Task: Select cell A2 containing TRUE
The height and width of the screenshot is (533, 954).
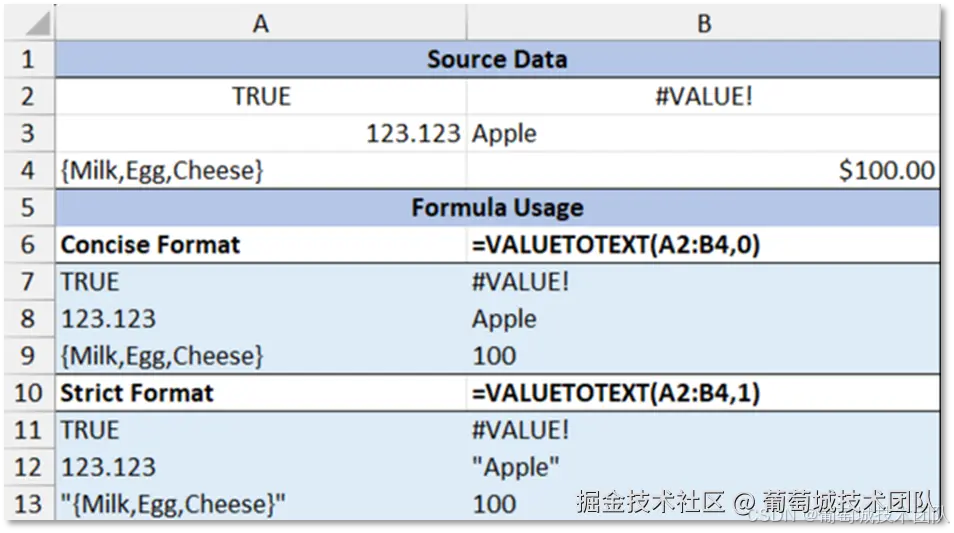Action: (260, 96)
